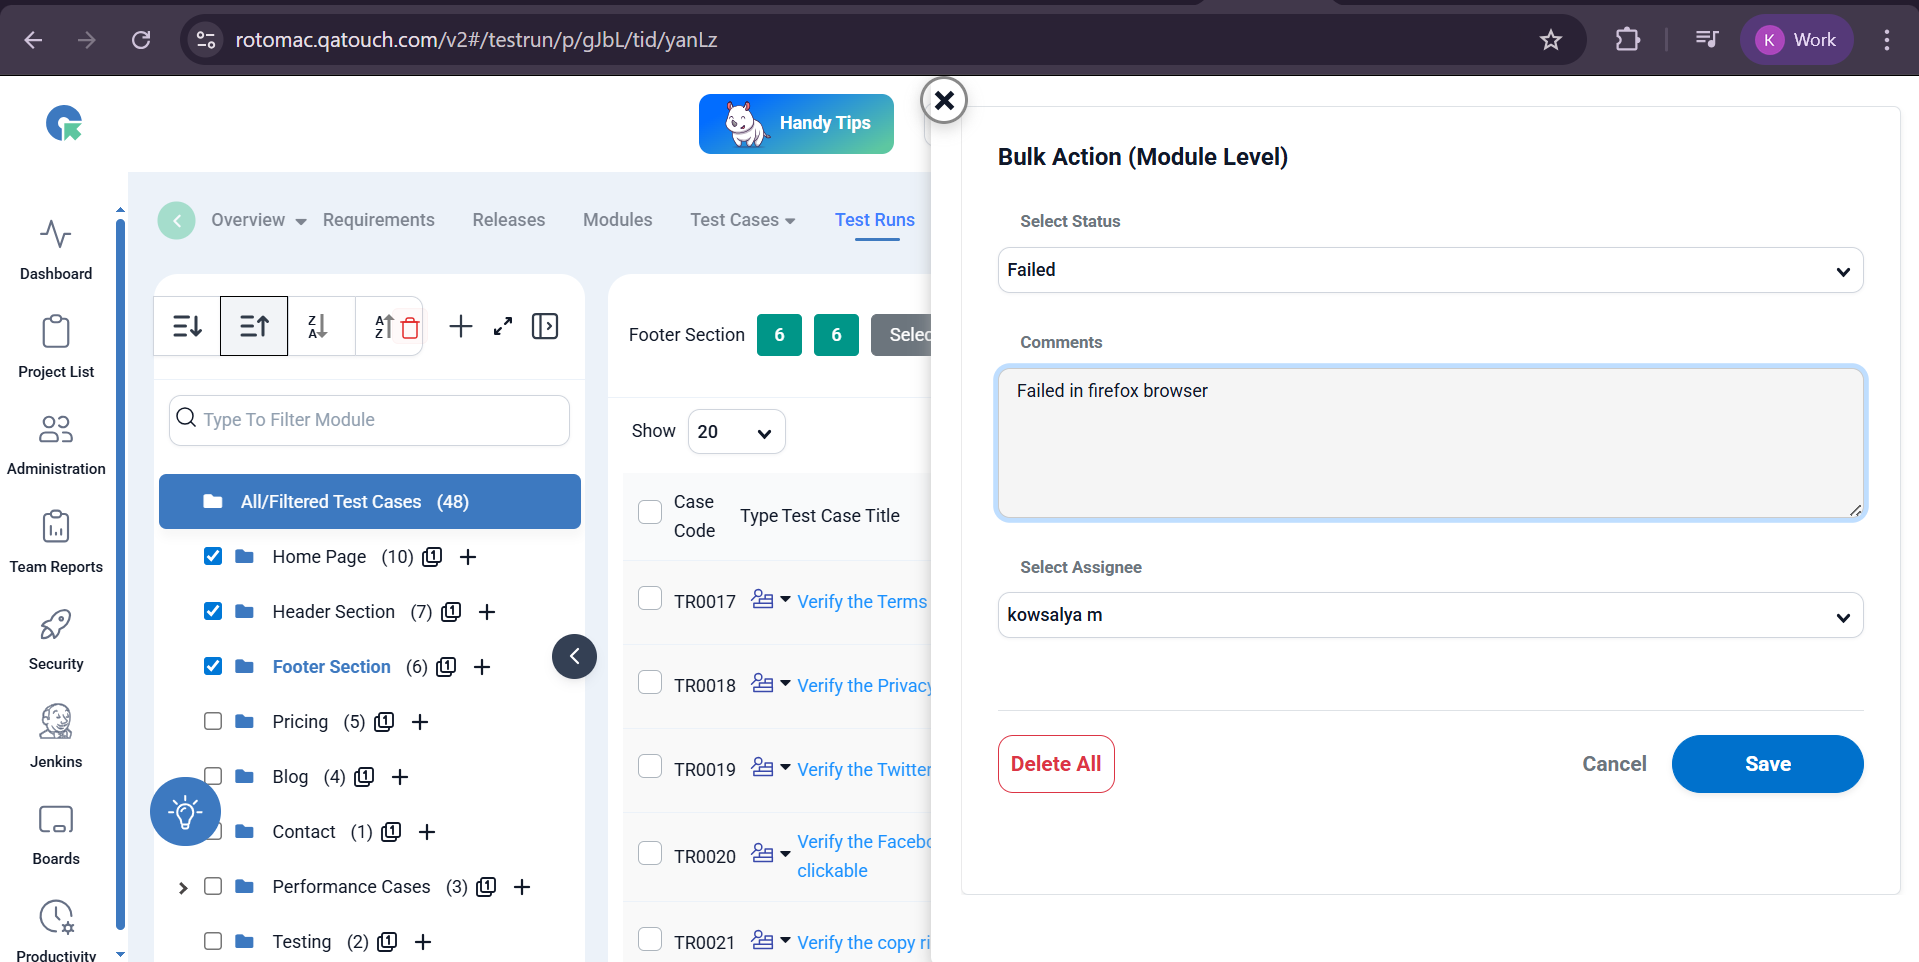Screen dimensions: 1919x962
Task: Switch to the Modules tab
Action: pyautogui.click(x=617, y=220)
